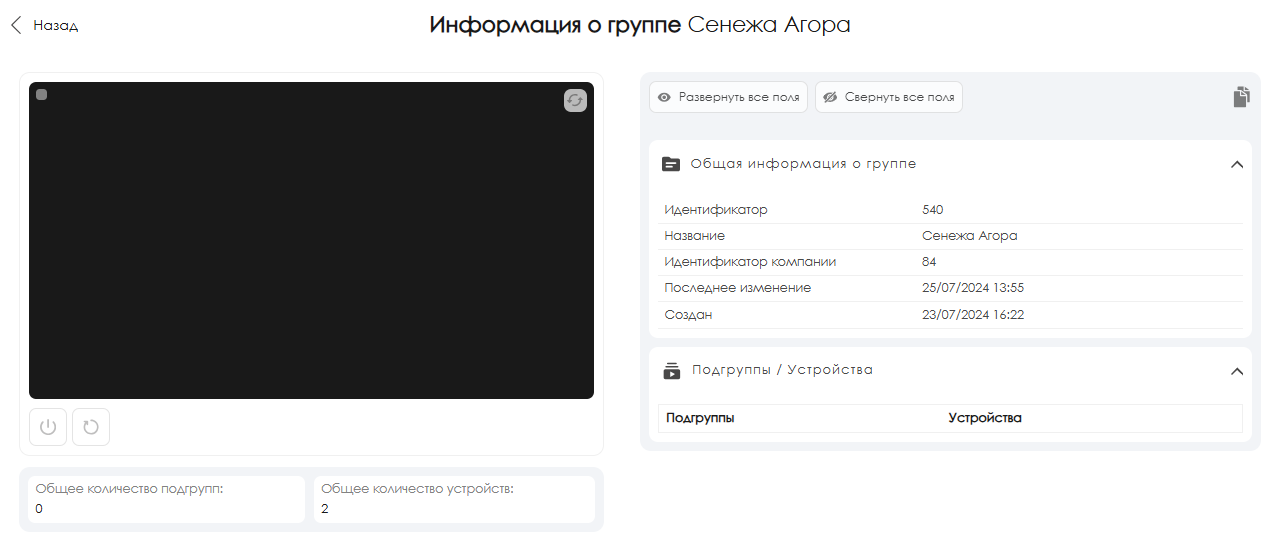Select the Подгруппы column header
The width and height of the screenshot is (1264, 537).
click(x=700, y=418)
